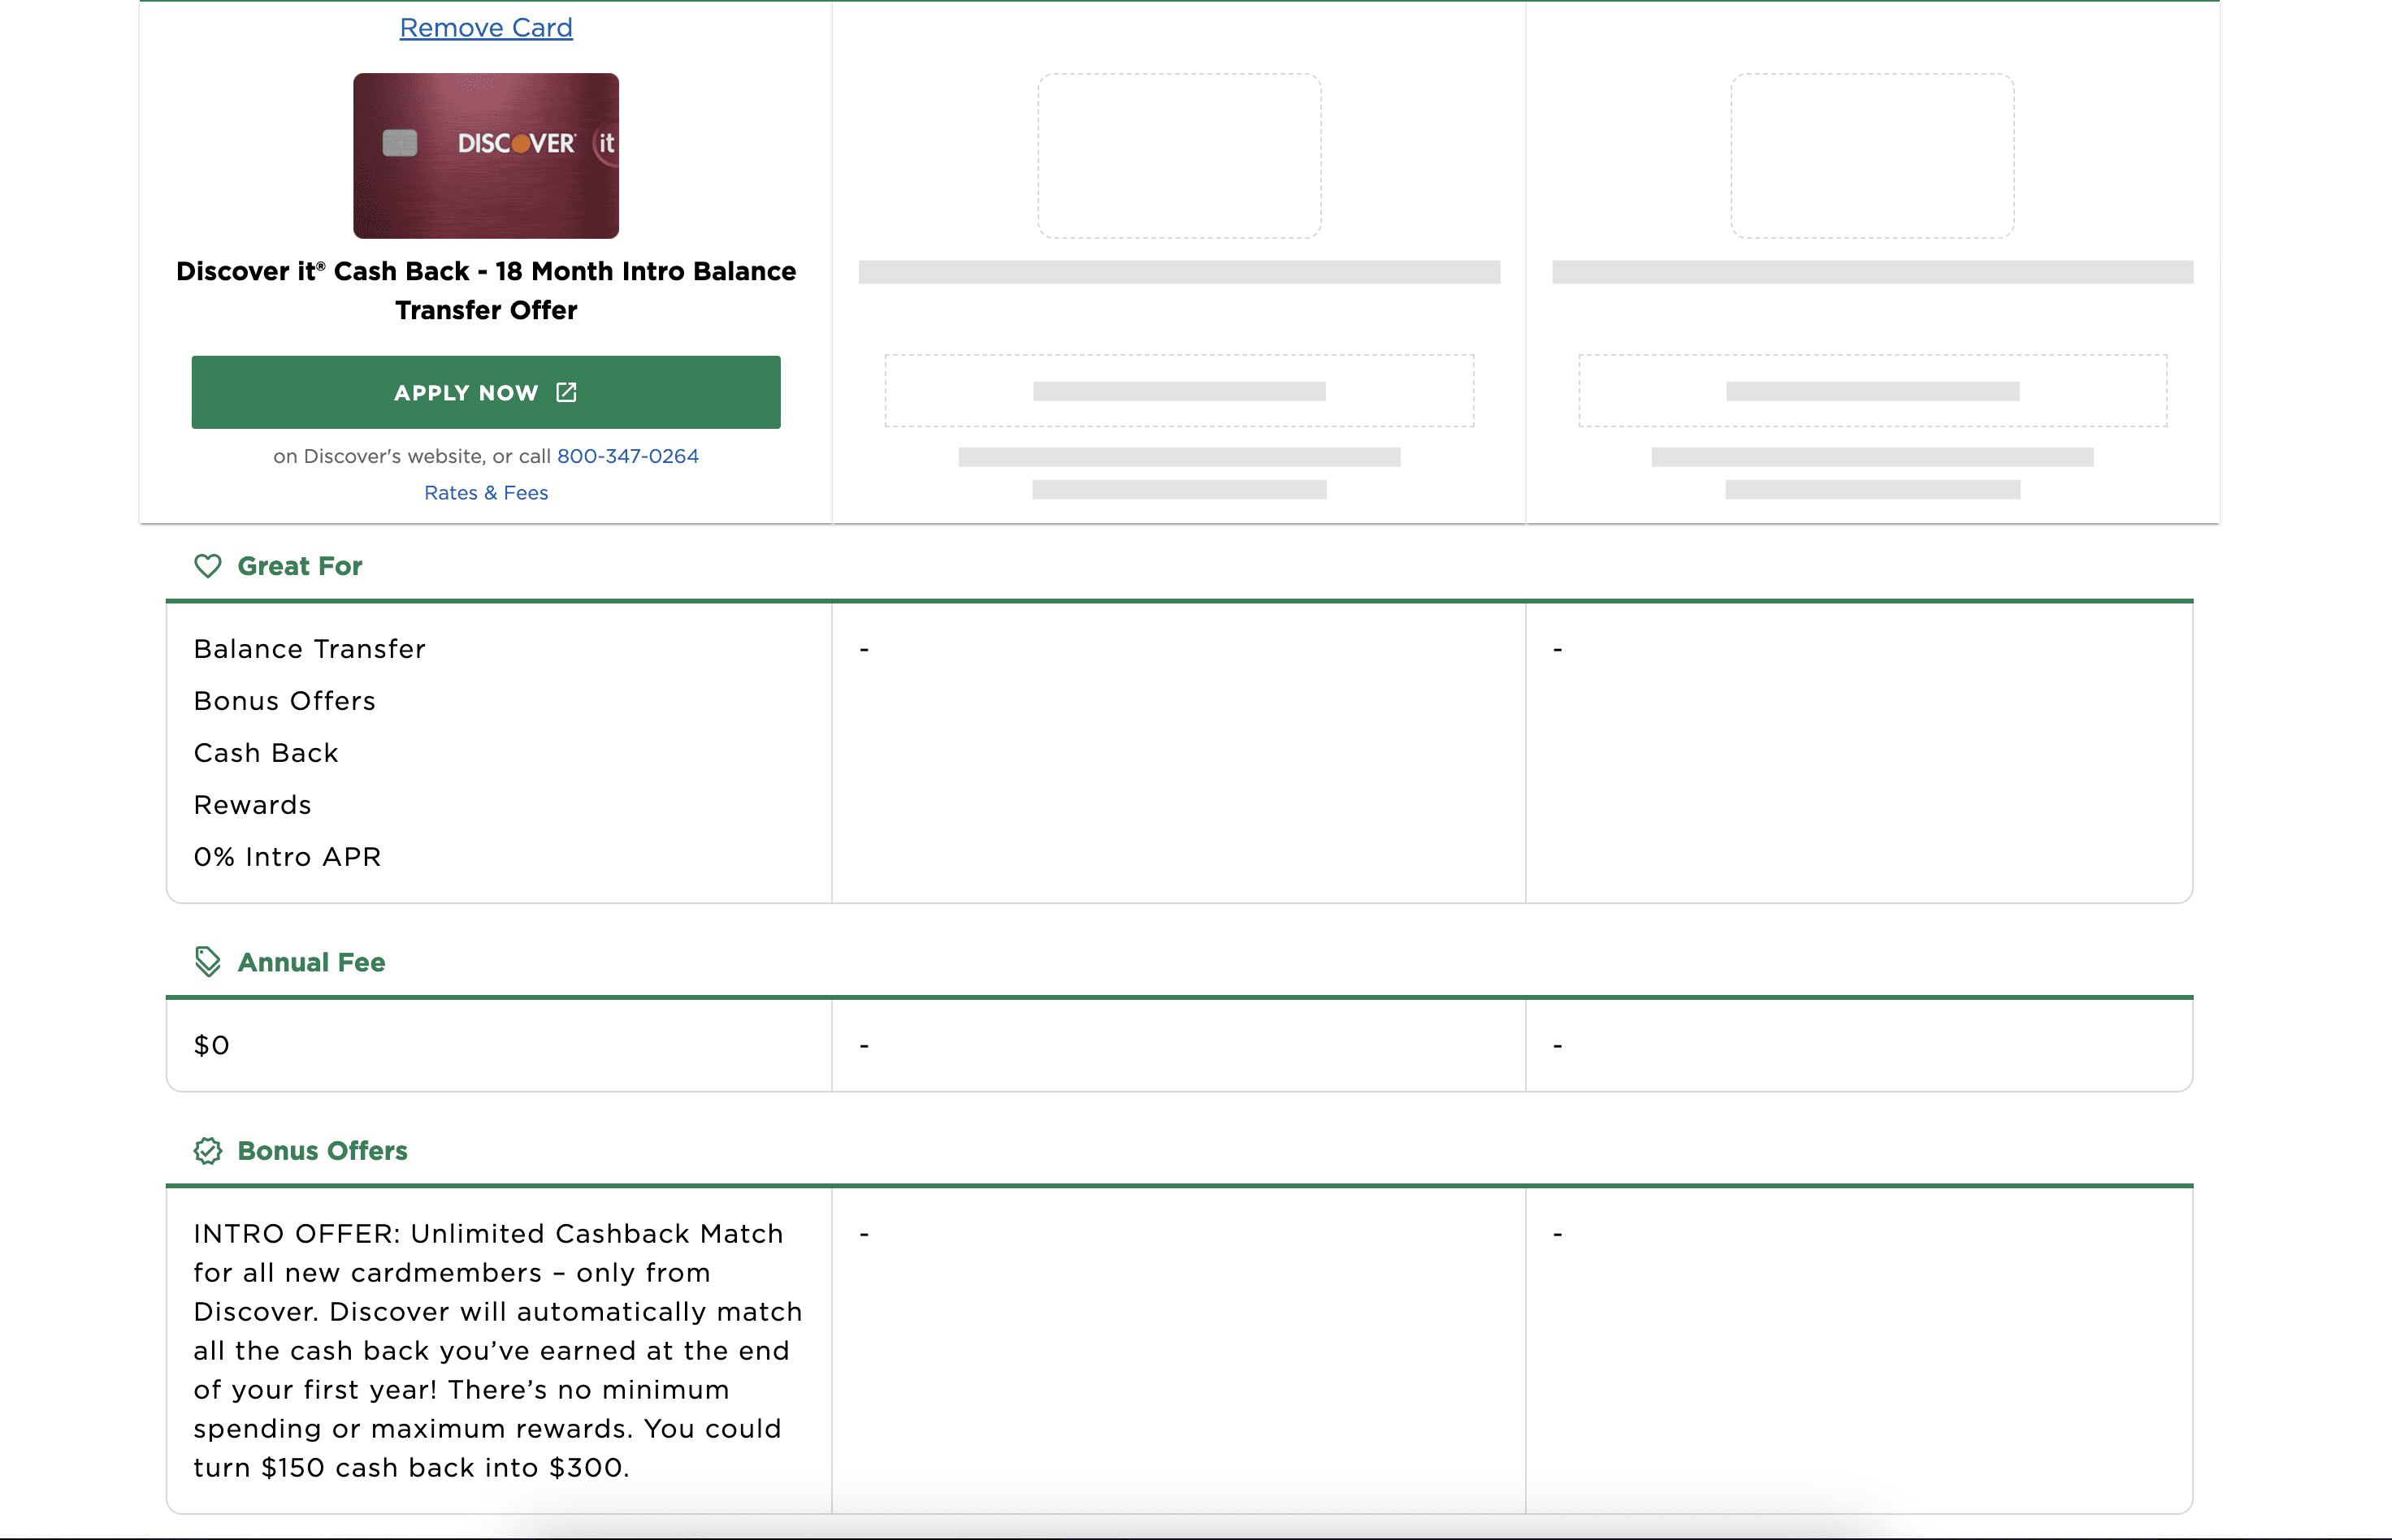Click the heart icon beside Great For

point(207,566)
